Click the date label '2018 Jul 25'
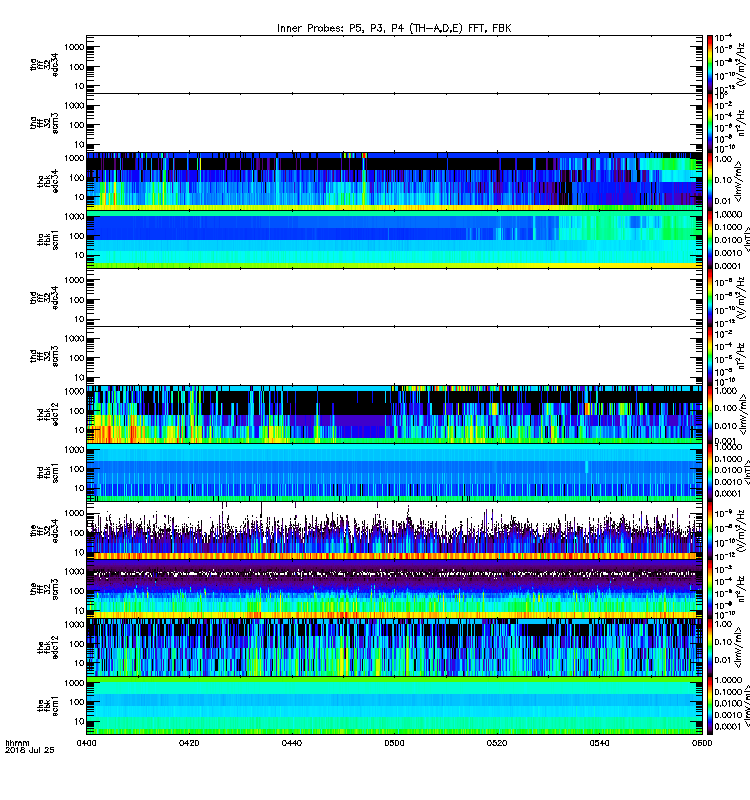This screenshot has height=800, width=750. coord(29,750)
